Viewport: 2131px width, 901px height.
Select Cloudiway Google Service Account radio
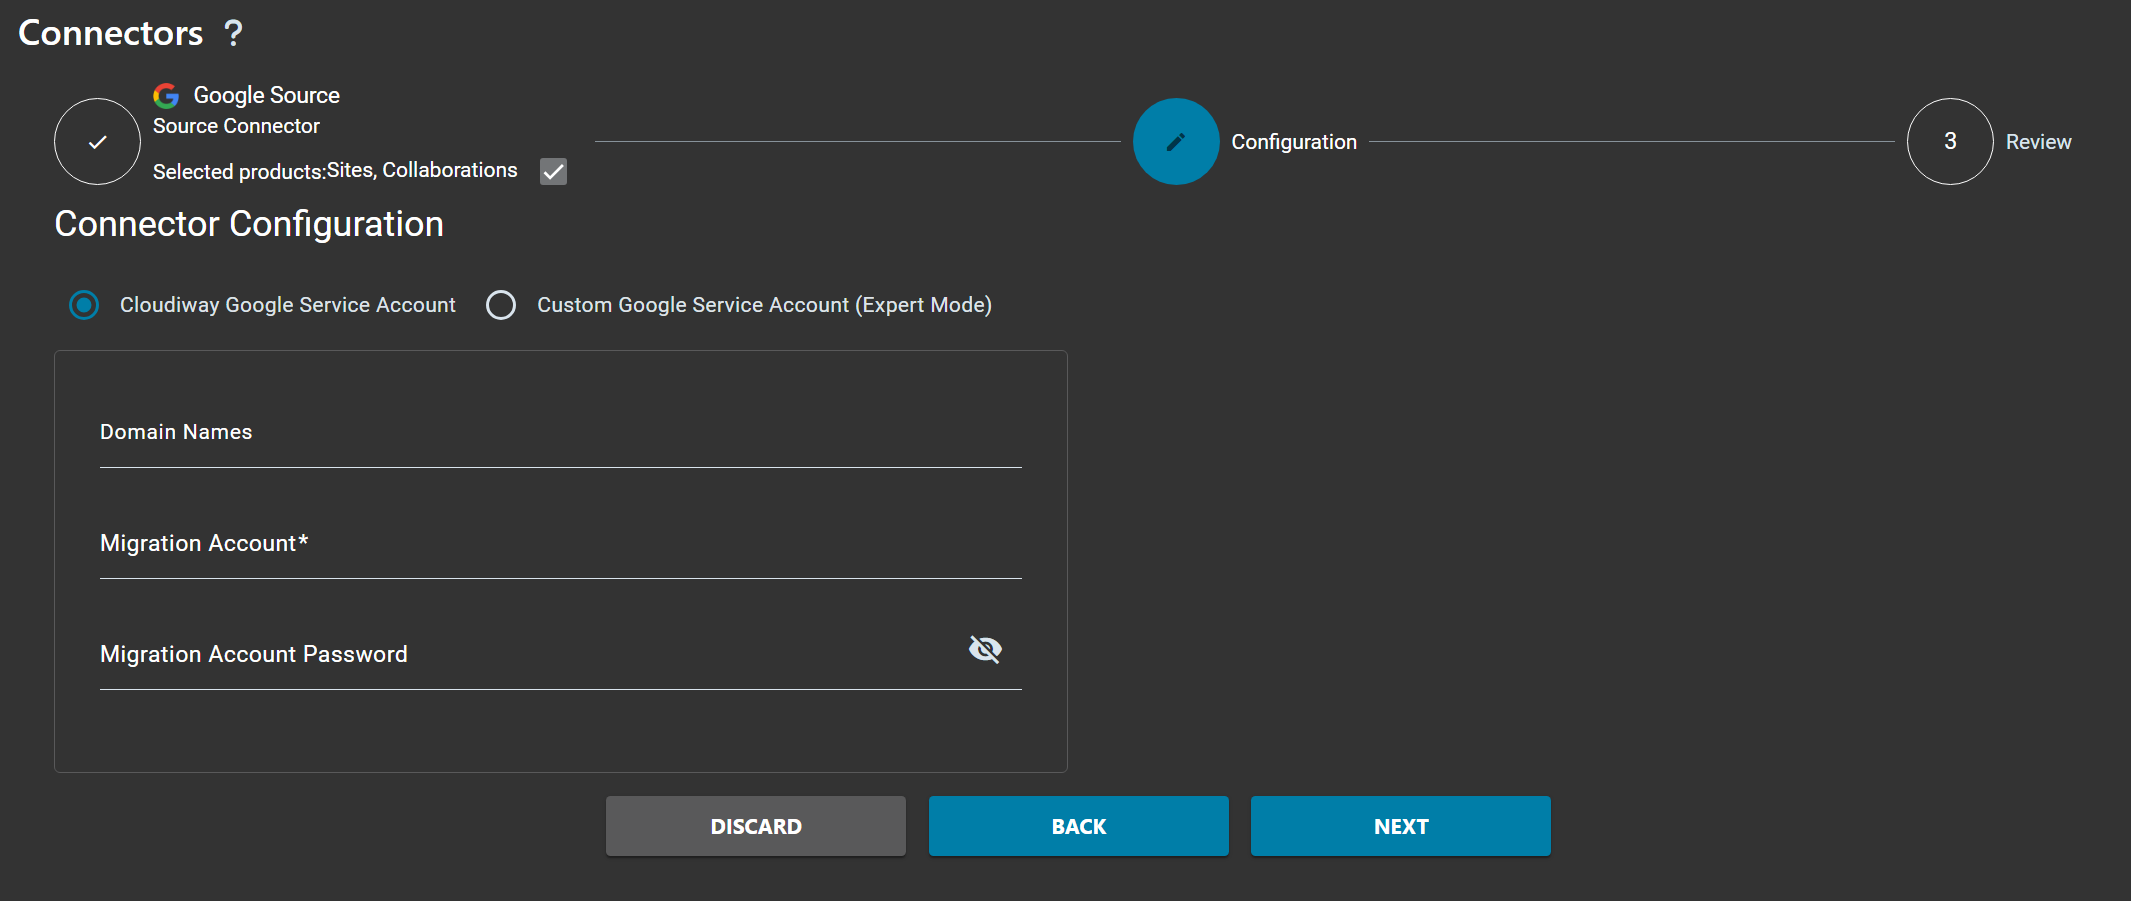(84, 305)
